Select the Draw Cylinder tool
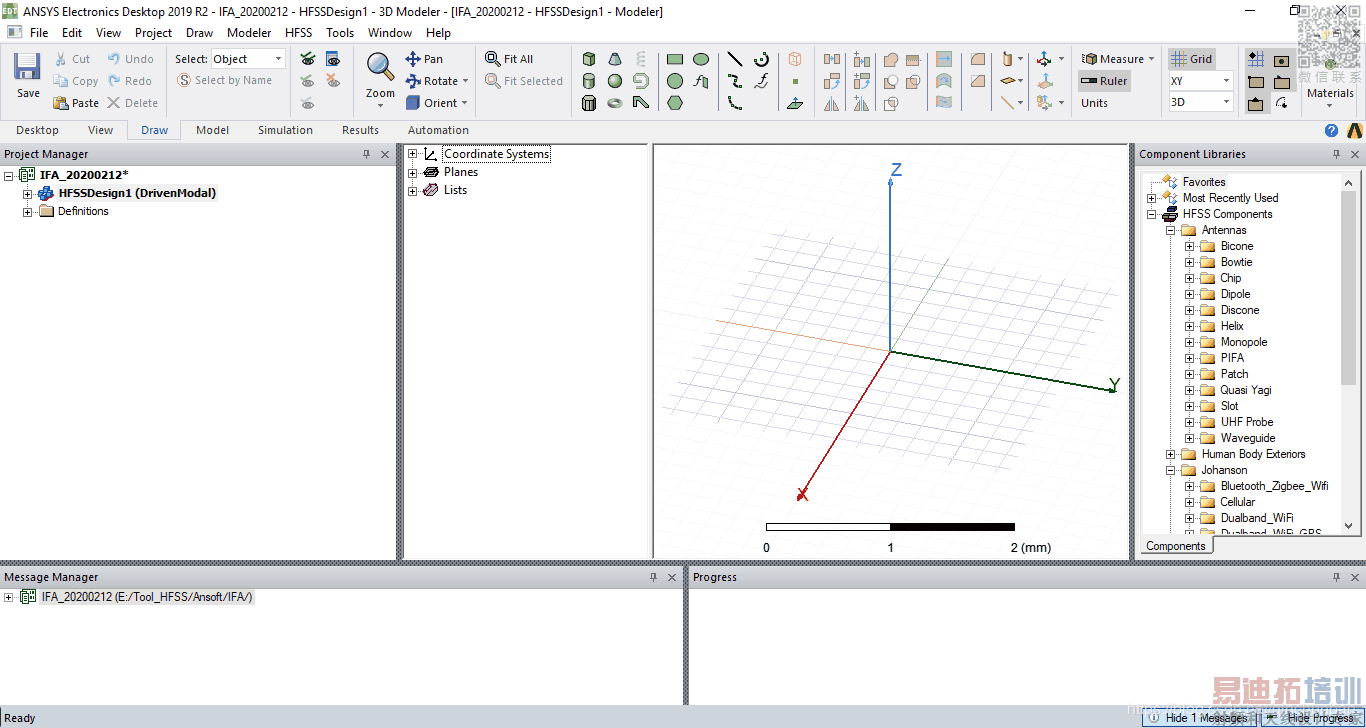1366x728 pixels. [x=589, y=81]
